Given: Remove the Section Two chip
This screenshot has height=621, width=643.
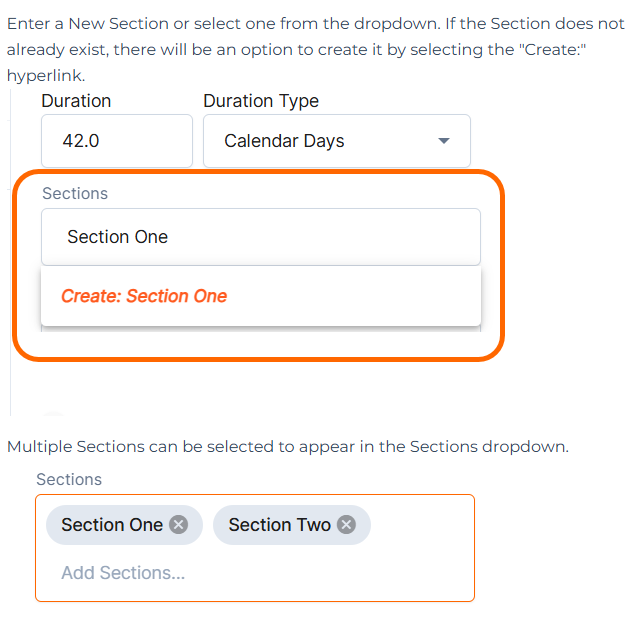Looking at the screenshot, I should click(346, 525).
